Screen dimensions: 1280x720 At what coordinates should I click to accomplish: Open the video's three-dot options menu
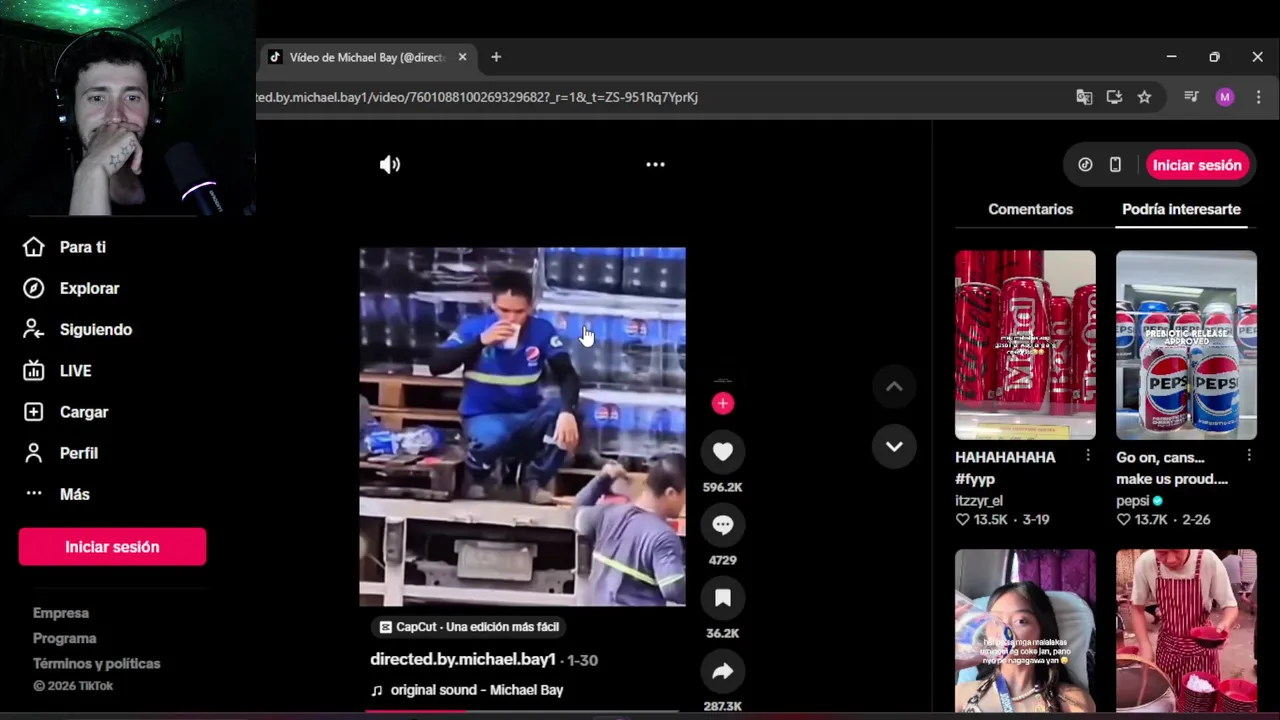(x=655, y=165)
